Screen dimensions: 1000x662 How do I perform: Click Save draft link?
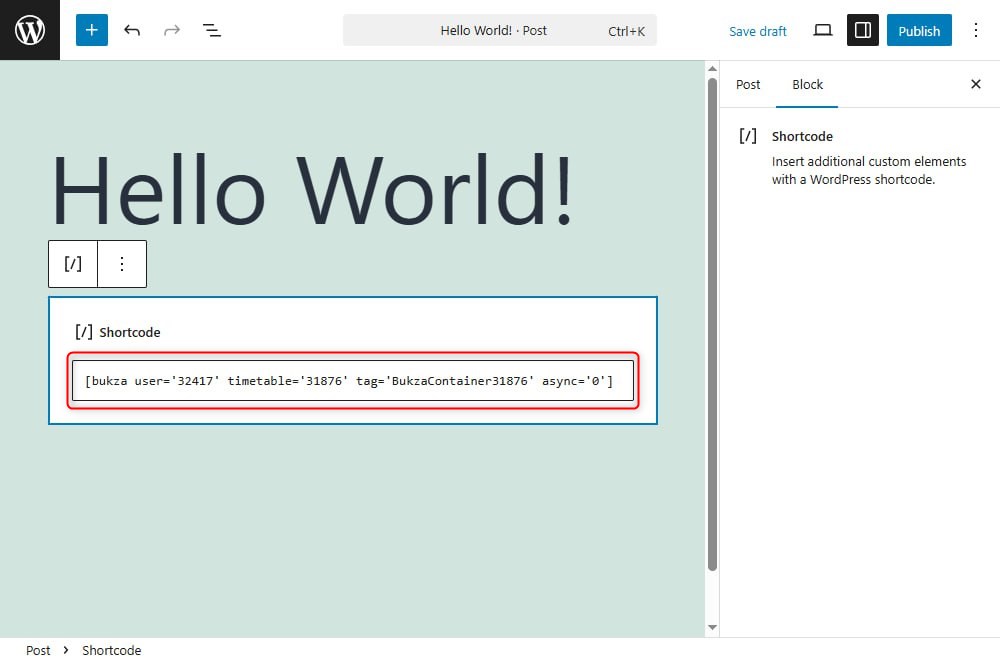pyautogui.click(x=757, y=31)
